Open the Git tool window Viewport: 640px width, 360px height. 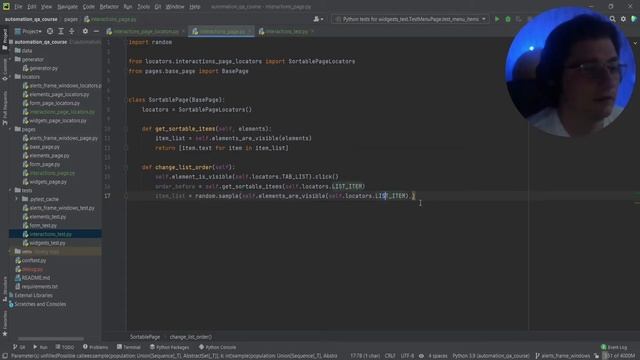coord(19,347)
